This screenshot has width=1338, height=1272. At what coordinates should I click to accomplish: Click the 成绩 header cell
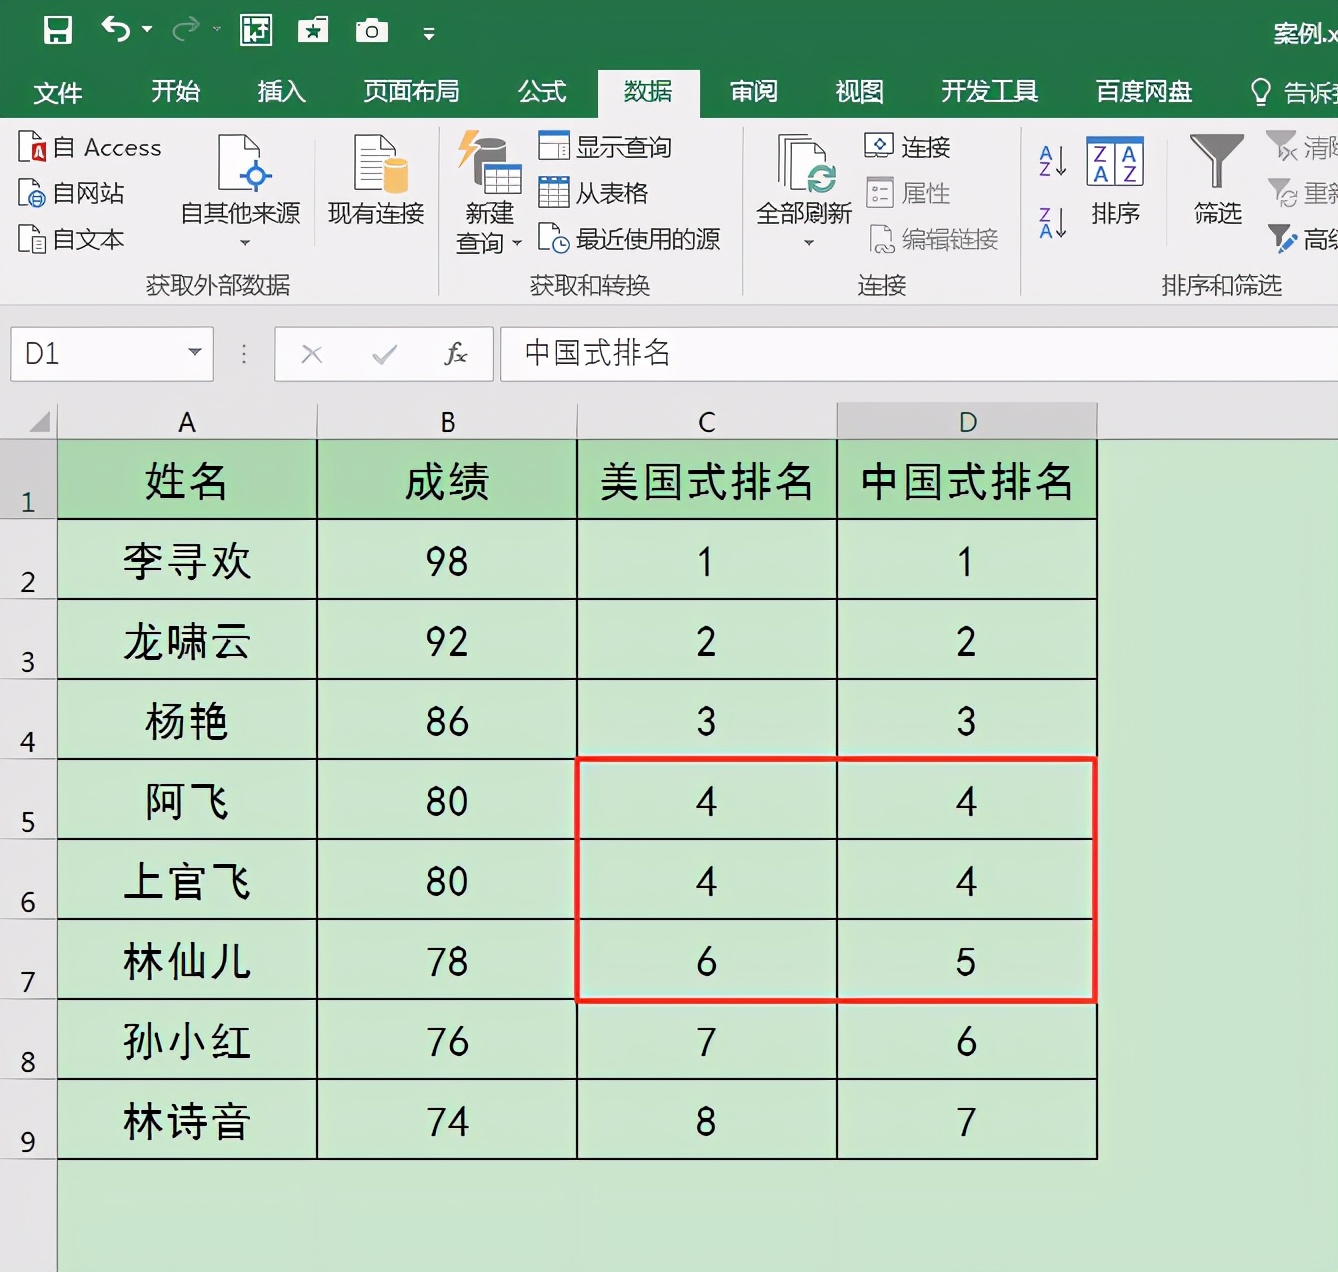[447, 480]
